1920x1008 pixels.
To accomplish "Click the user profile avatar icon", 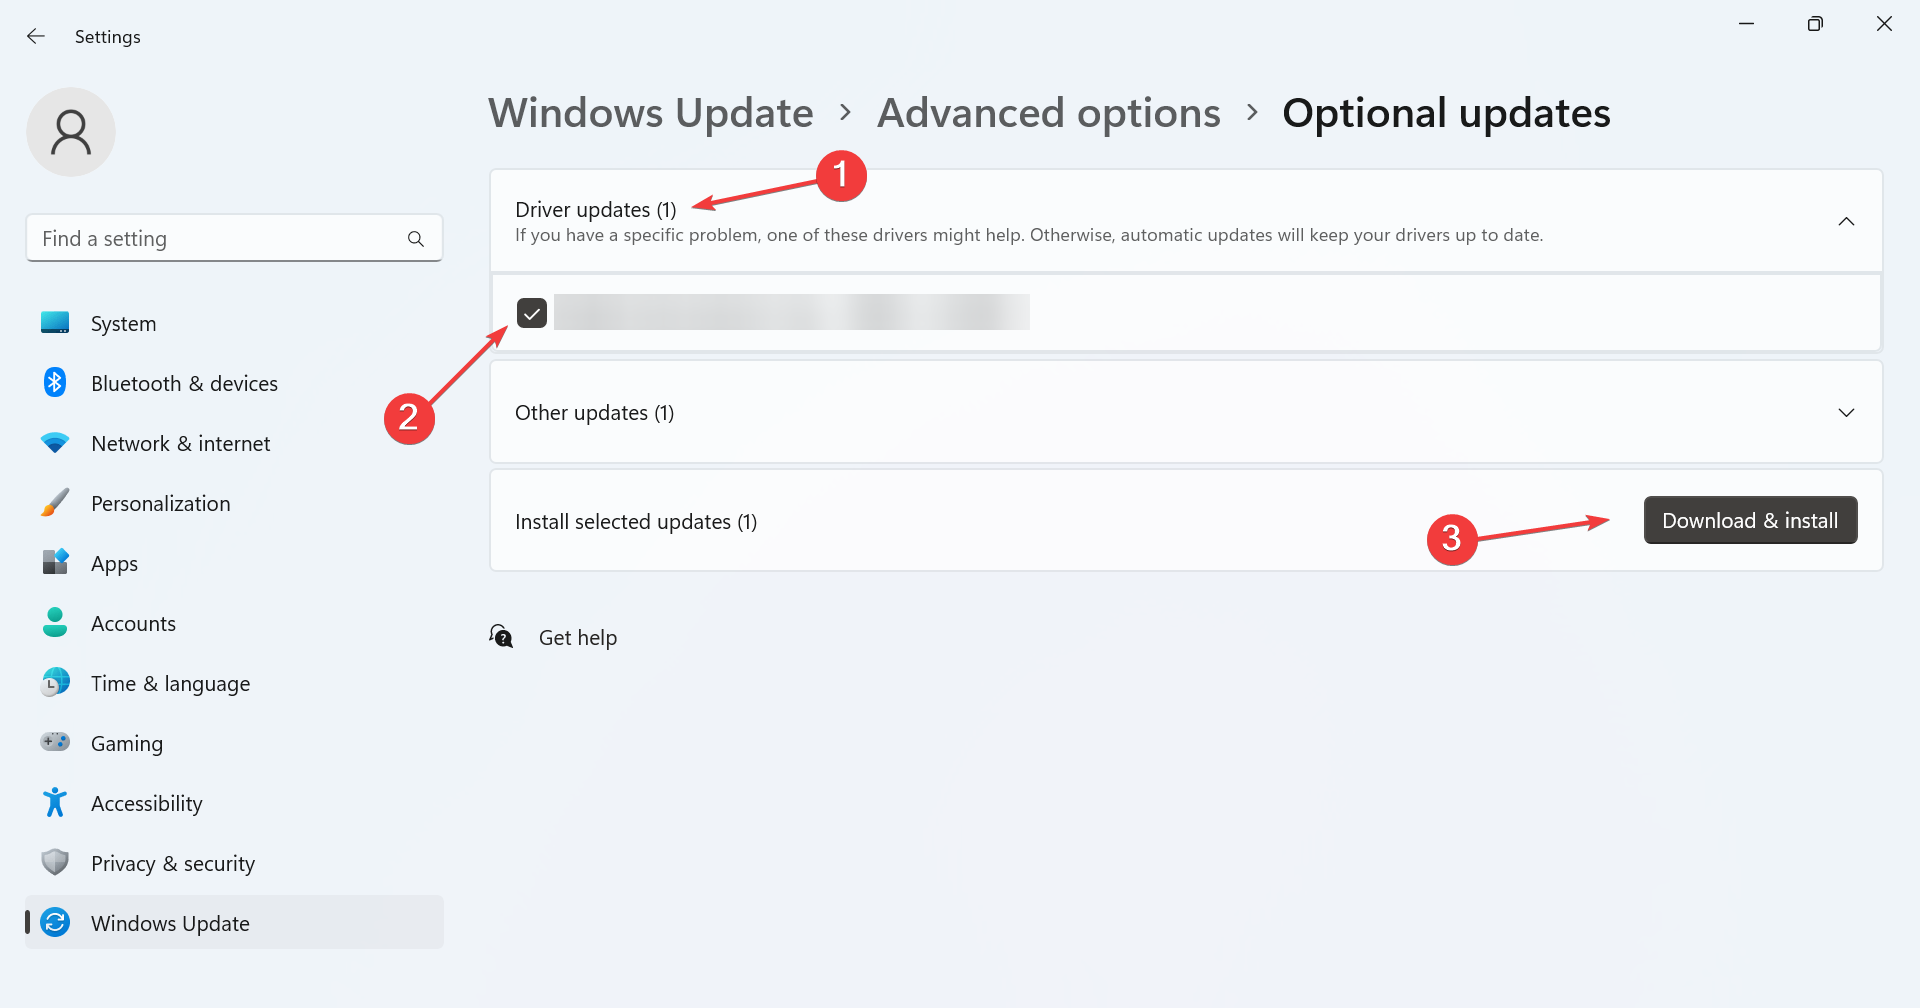I will (x=71, y=132).
